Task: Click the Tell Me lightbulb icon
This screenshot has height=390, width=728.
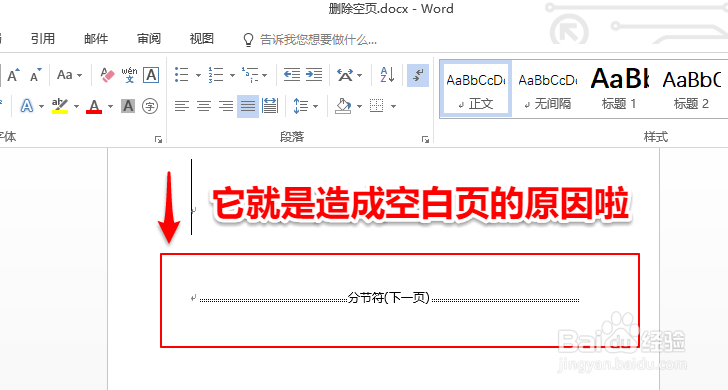Action: tap(248, 40)
